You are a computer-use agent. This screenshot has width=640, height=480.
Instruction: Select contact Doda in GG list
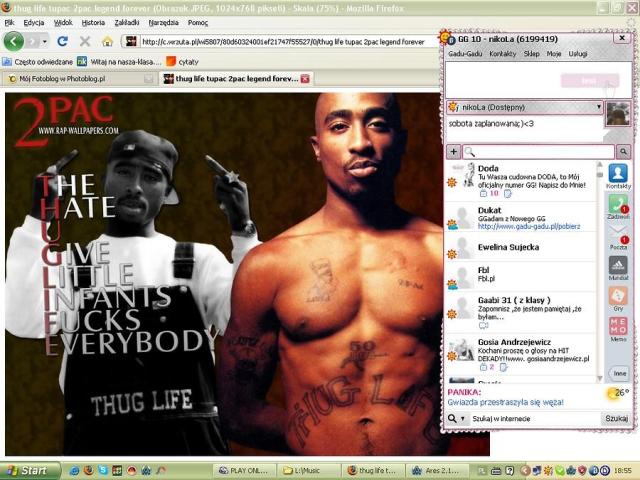[520, 180]
